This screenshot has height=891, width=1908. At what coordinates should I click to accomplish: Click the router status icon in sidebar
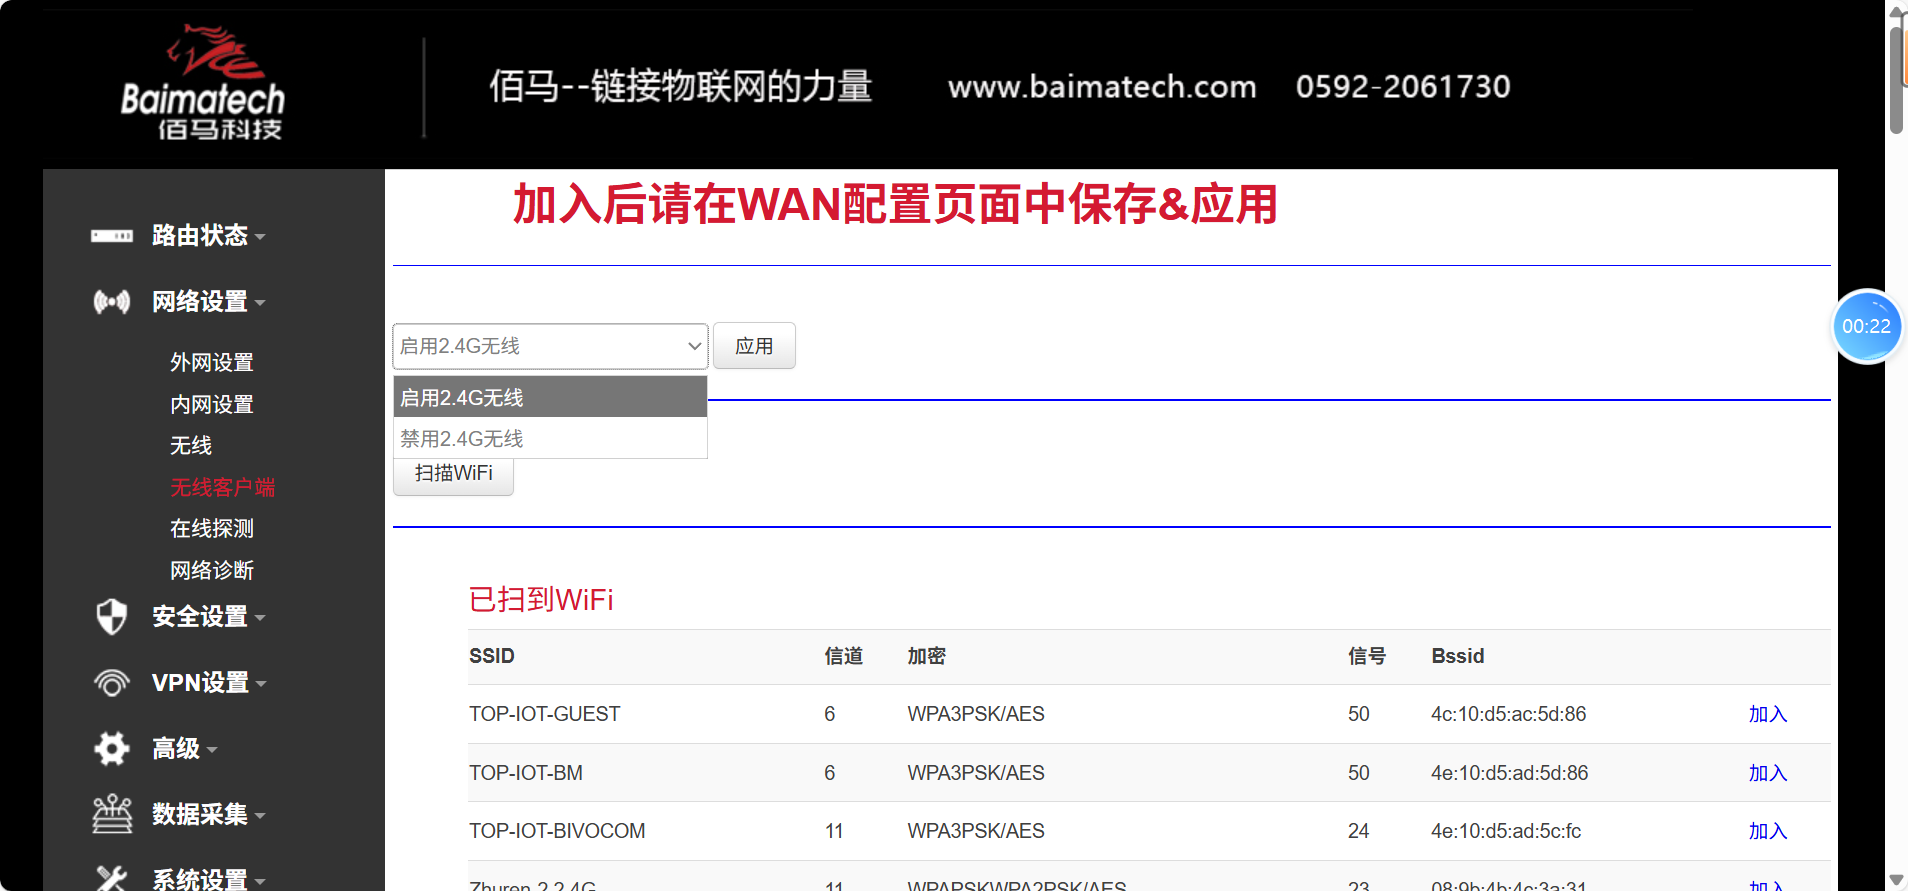[111, 236]
